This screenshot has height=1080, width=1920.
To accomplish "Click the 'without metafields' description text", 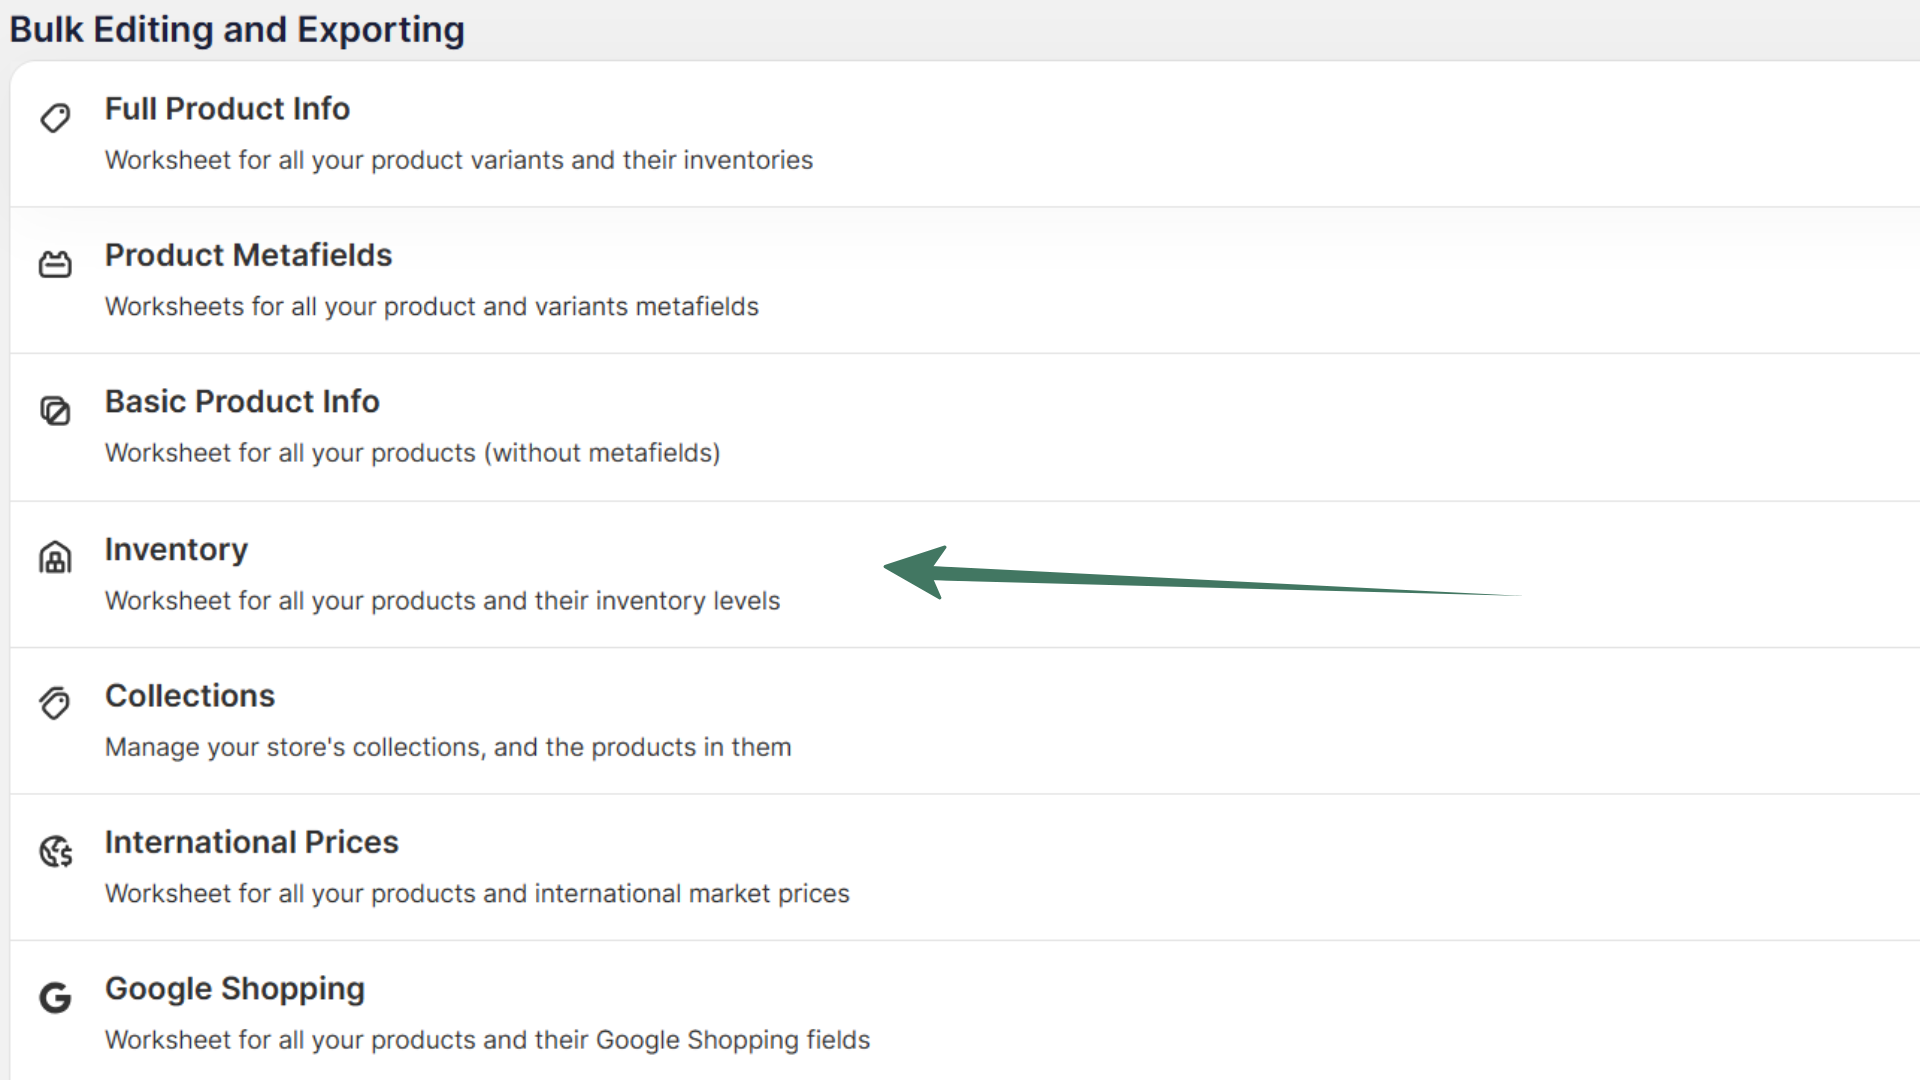I will [x=412, y=453].
